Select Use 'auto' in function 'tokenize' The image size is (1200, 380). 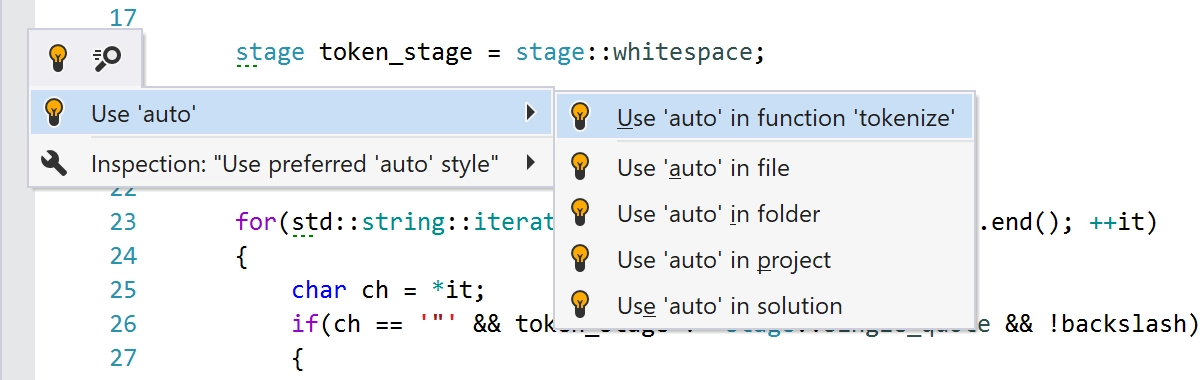coord(765,118)
